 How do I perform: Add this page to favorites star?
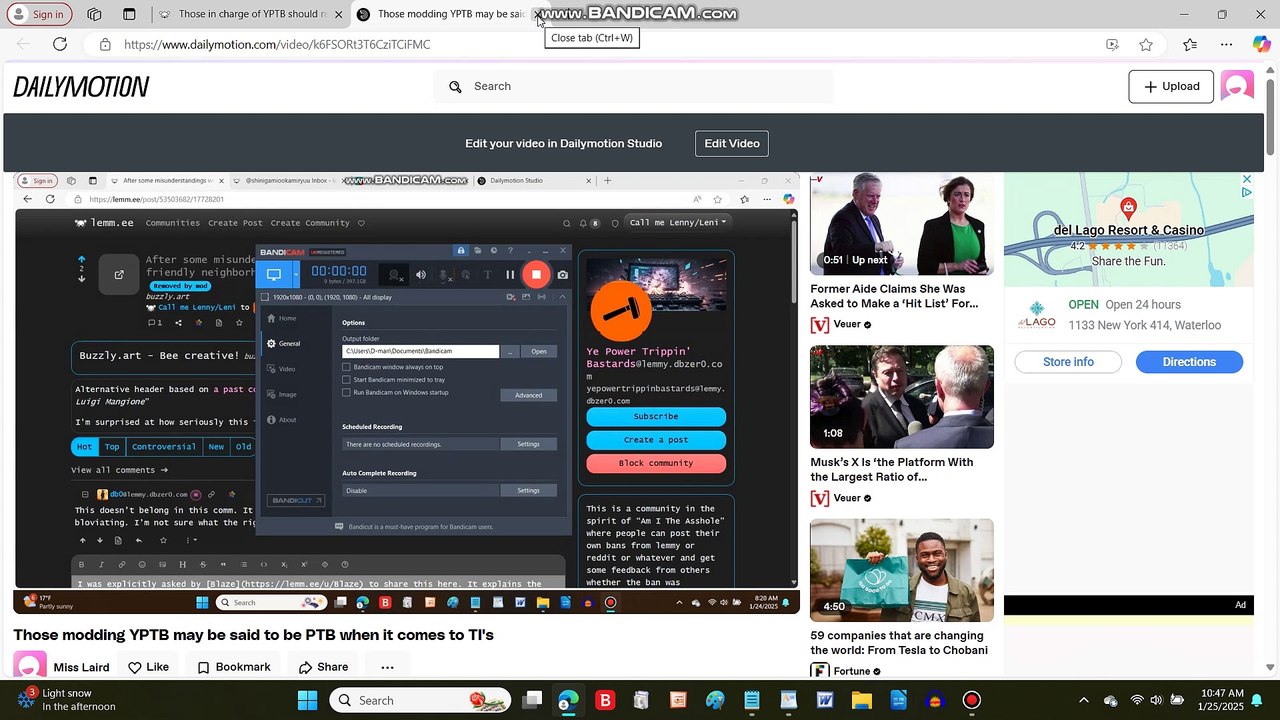pyautogui.click(x=1146, y=44)
